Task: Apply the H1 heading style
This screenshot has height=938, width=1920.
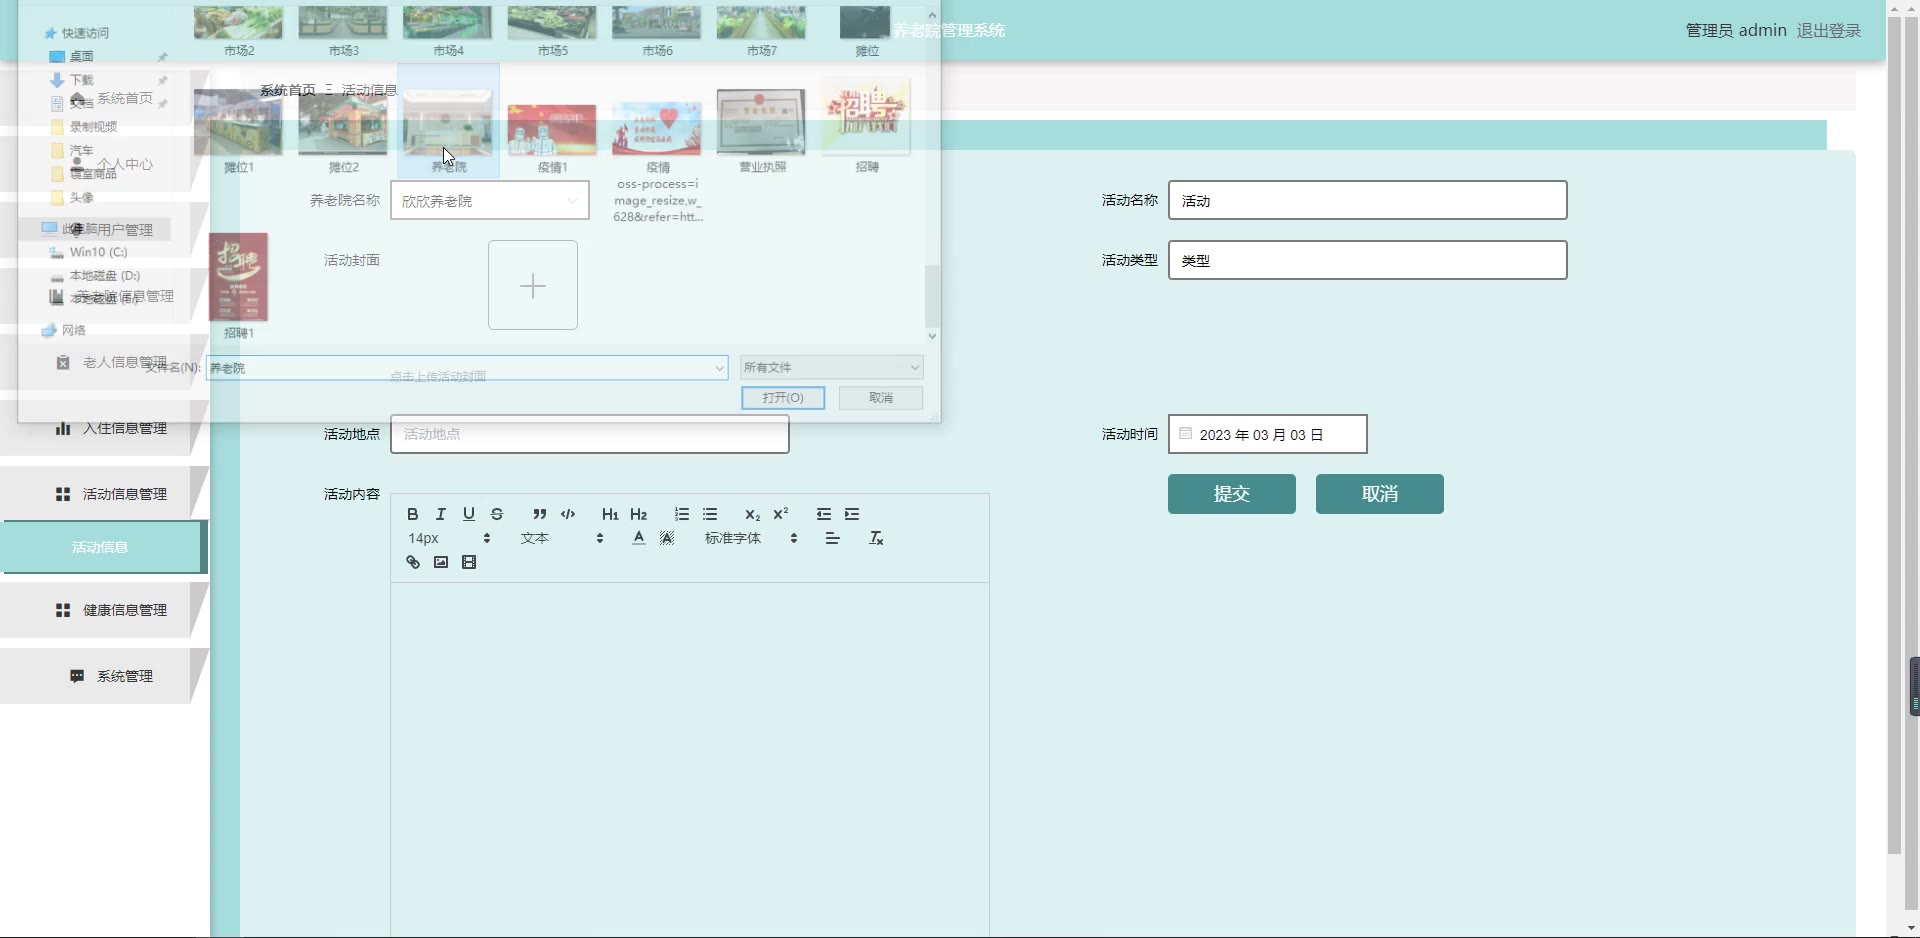Action: [x=610, y=514]
